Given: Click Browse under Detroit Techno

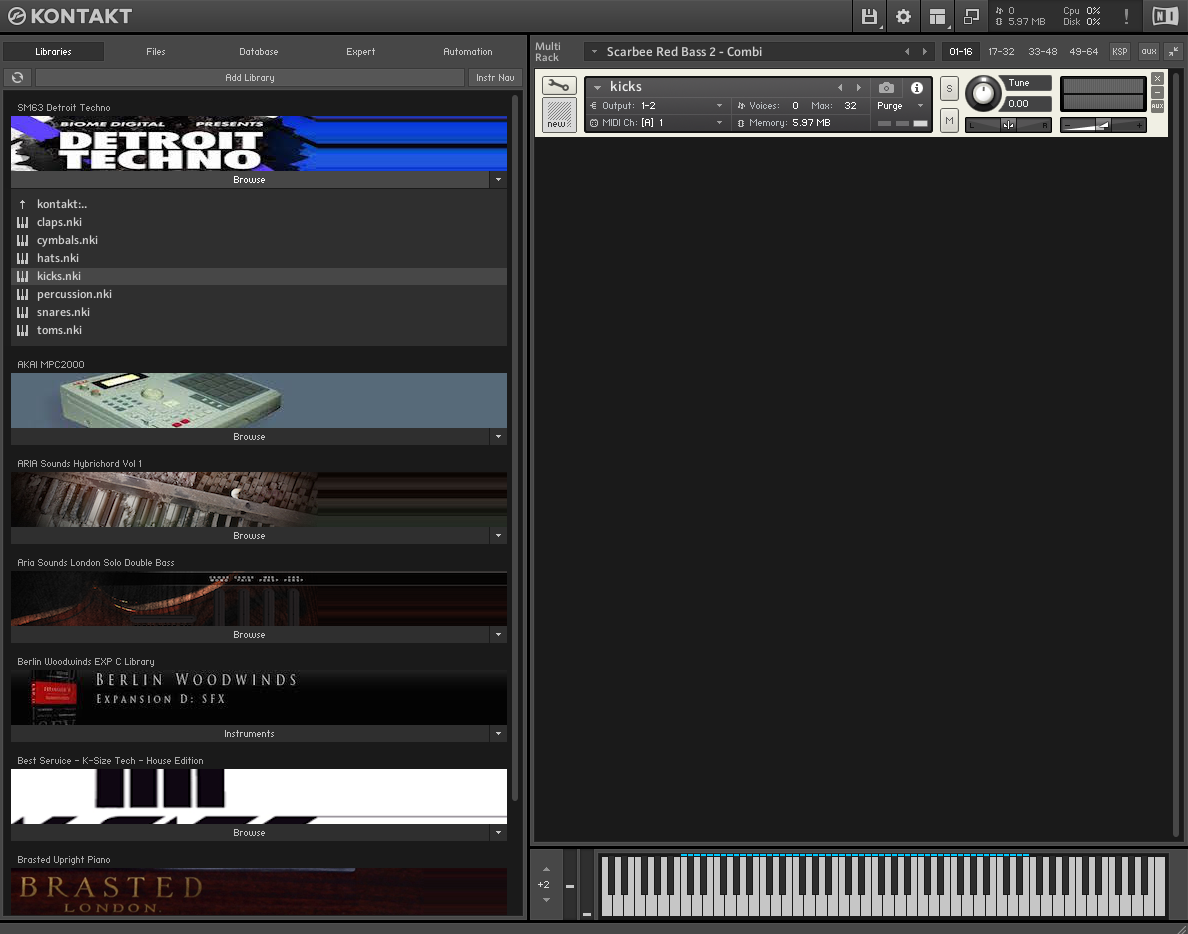Looking at the screenshot, I should [250, 180].
